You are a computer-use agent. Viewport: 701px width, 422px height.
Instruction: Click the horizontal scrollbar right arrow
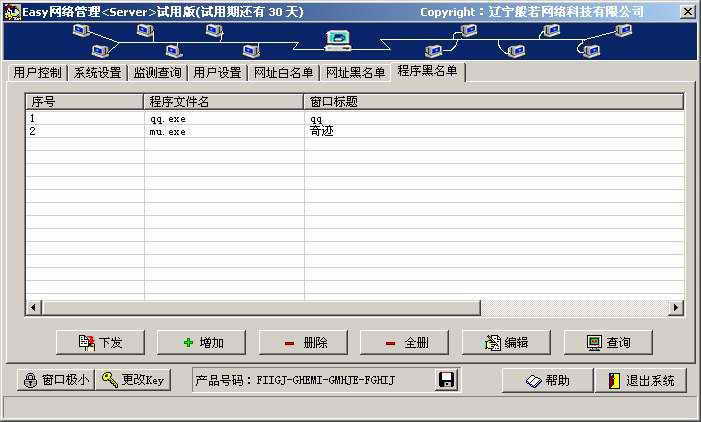pos(676,307)
